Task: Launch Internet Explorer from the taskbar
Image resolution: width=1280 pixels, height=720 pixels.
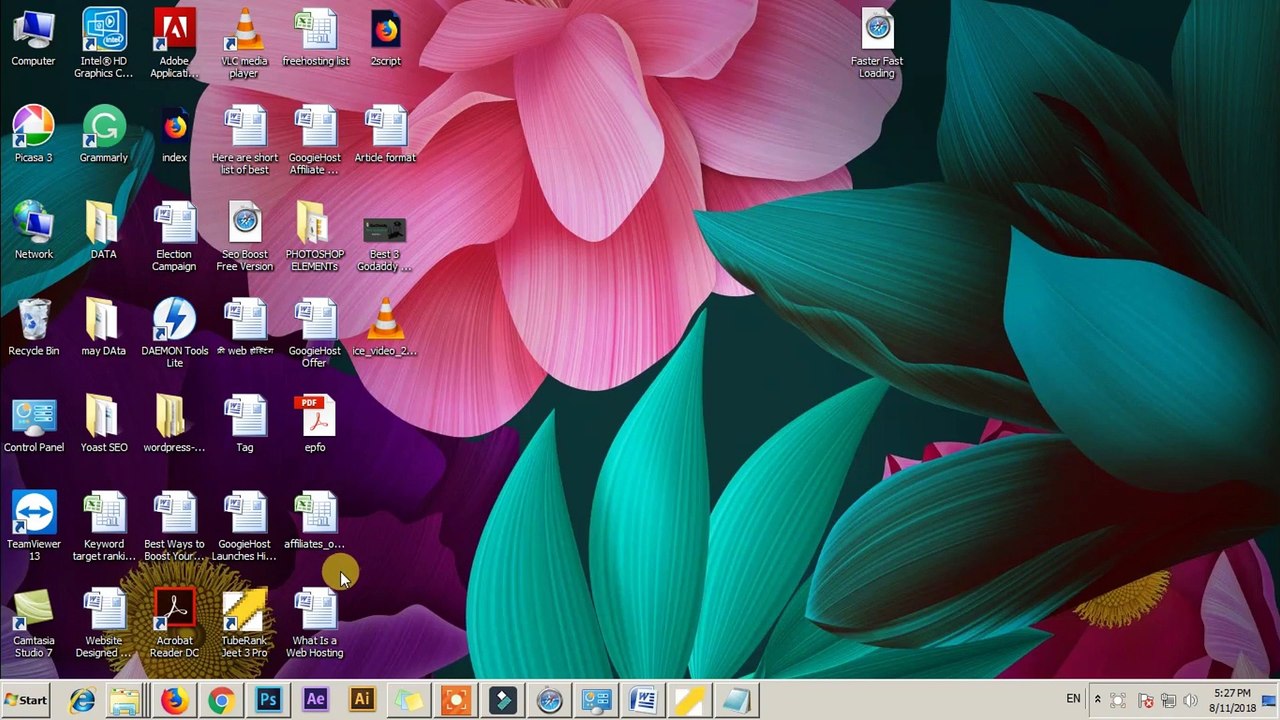Action: pyautogui.click(x=81, y=700)
